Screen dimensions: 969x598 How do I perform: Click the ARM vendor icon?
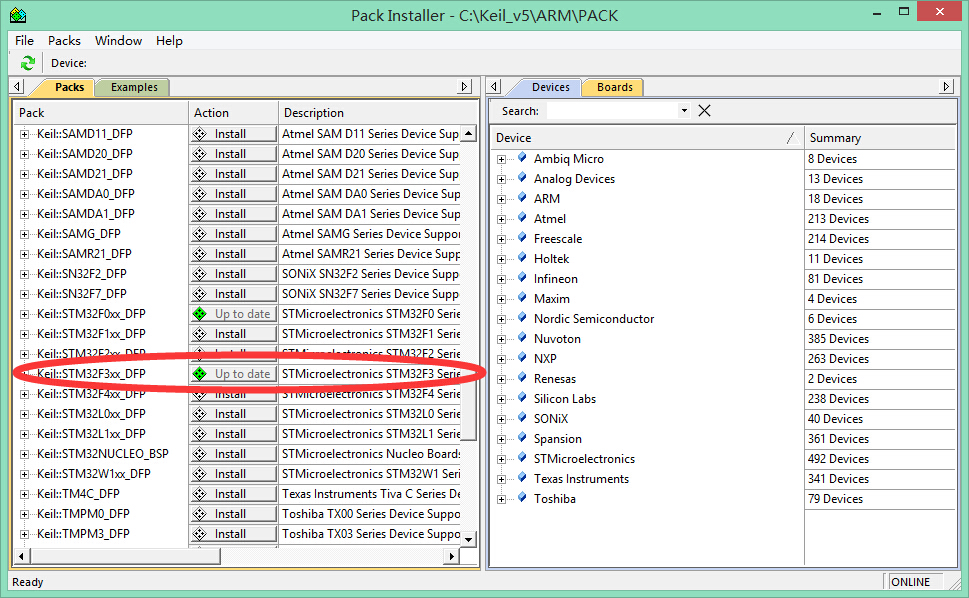(x=522, y=198)
